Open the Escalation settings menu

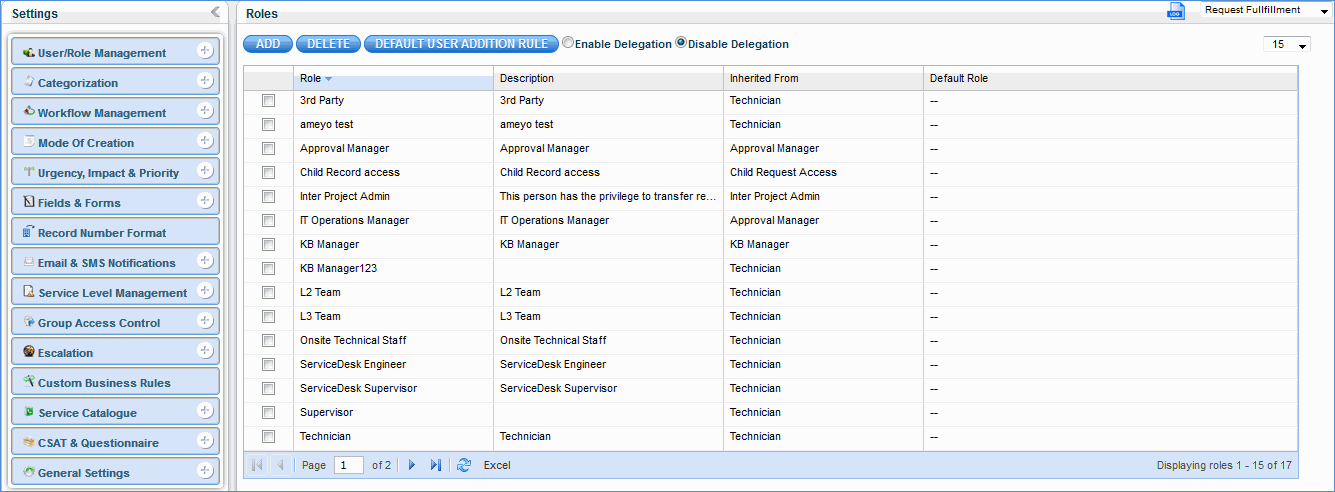(65, 353)
